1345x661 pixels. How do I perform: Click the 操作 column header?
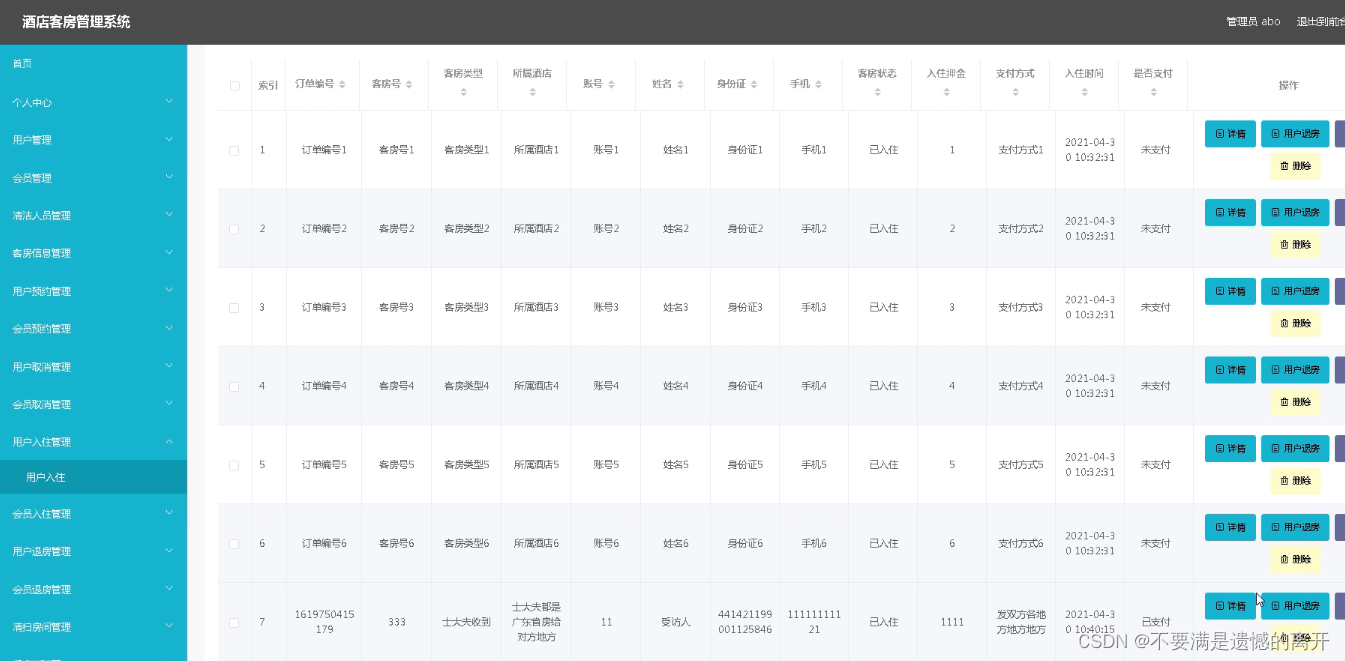tap(1288, 86)
